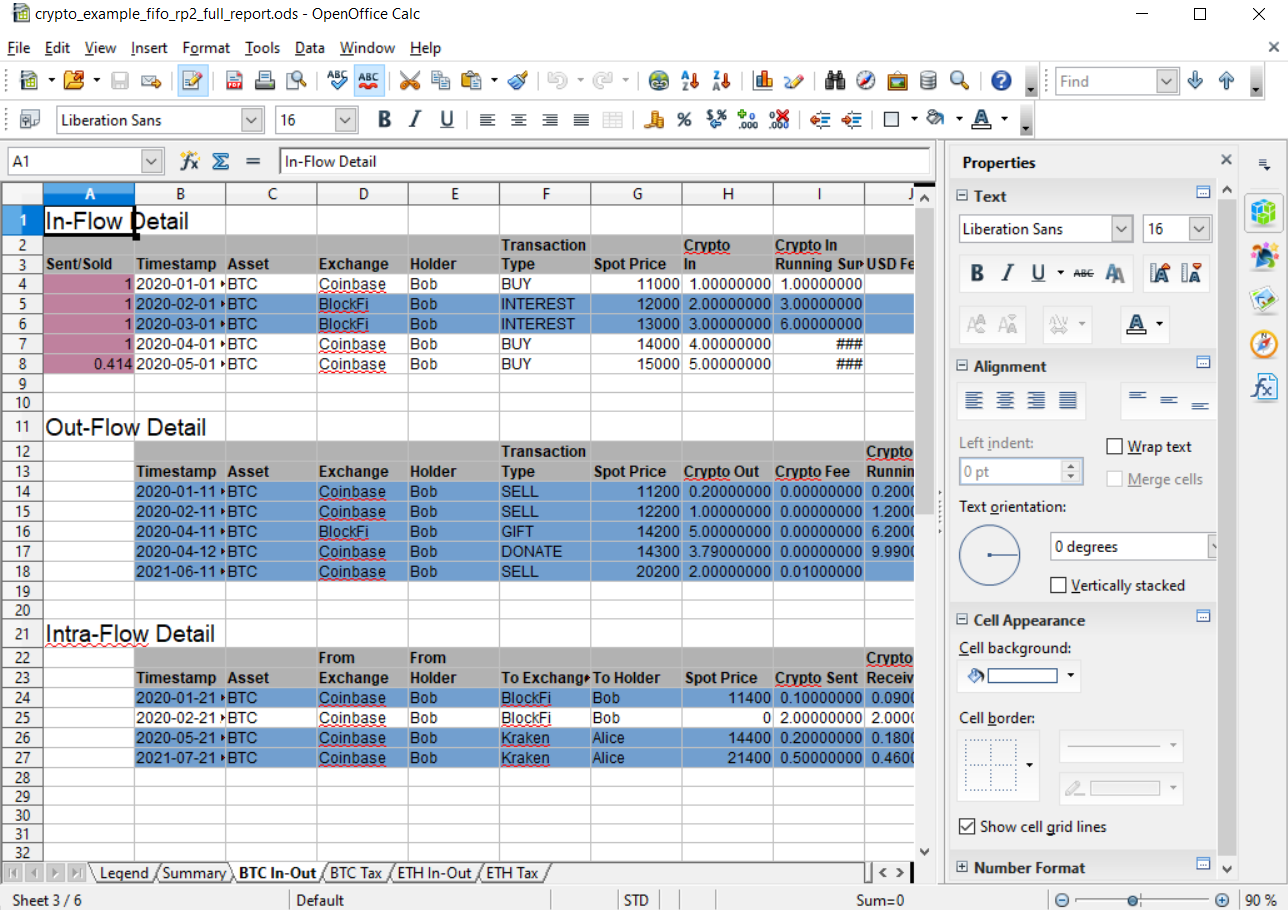1288x910 pixels.
Task: Enable AutoSpellcheck
Action: pos(368,81)
